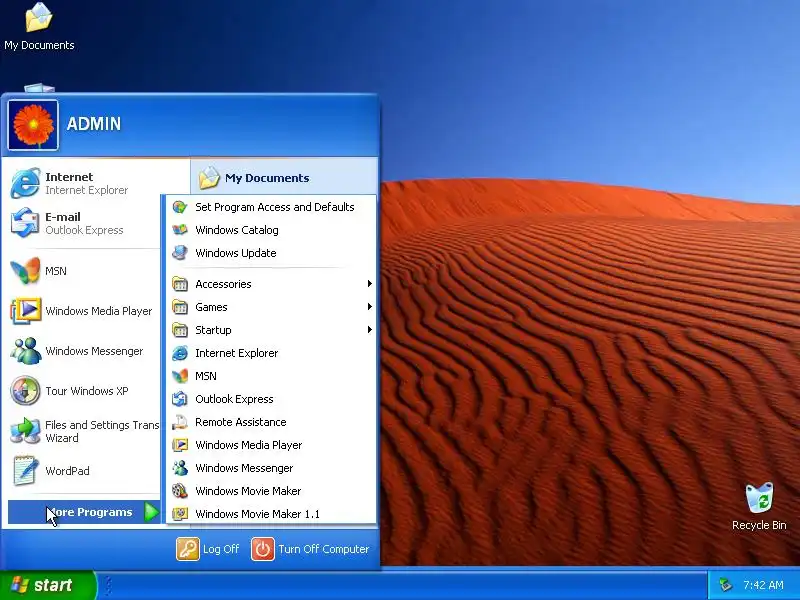Open the Internet Explorer pinned icon
Screen dimensions: 800x600
coord(25,183)
